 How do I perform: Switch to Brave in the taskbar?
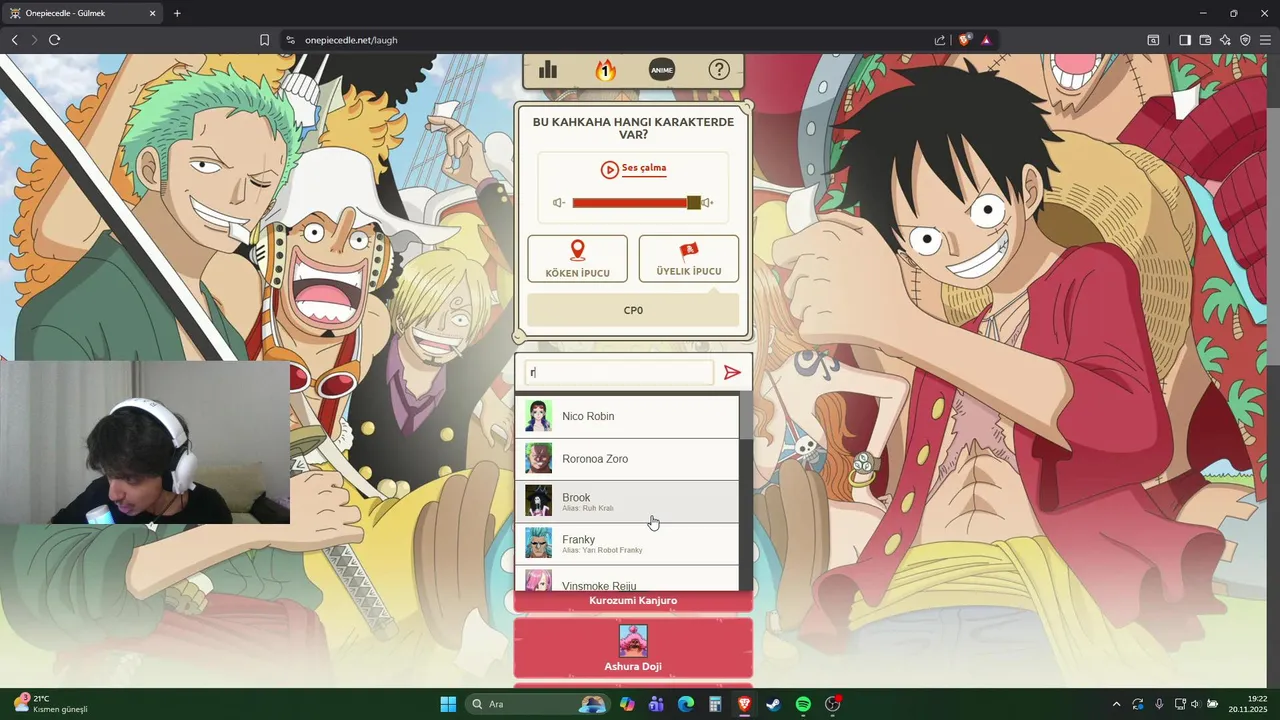(744, 704)
